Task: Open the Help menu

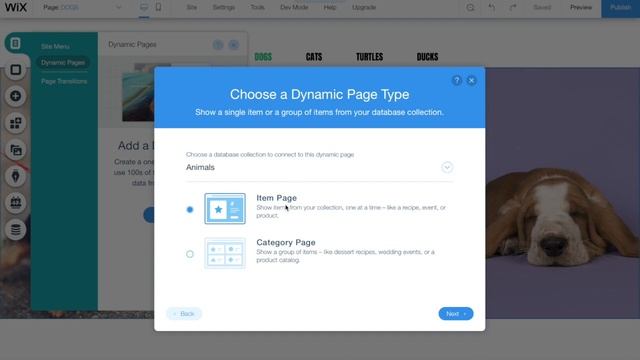Action: pos(330,7)
